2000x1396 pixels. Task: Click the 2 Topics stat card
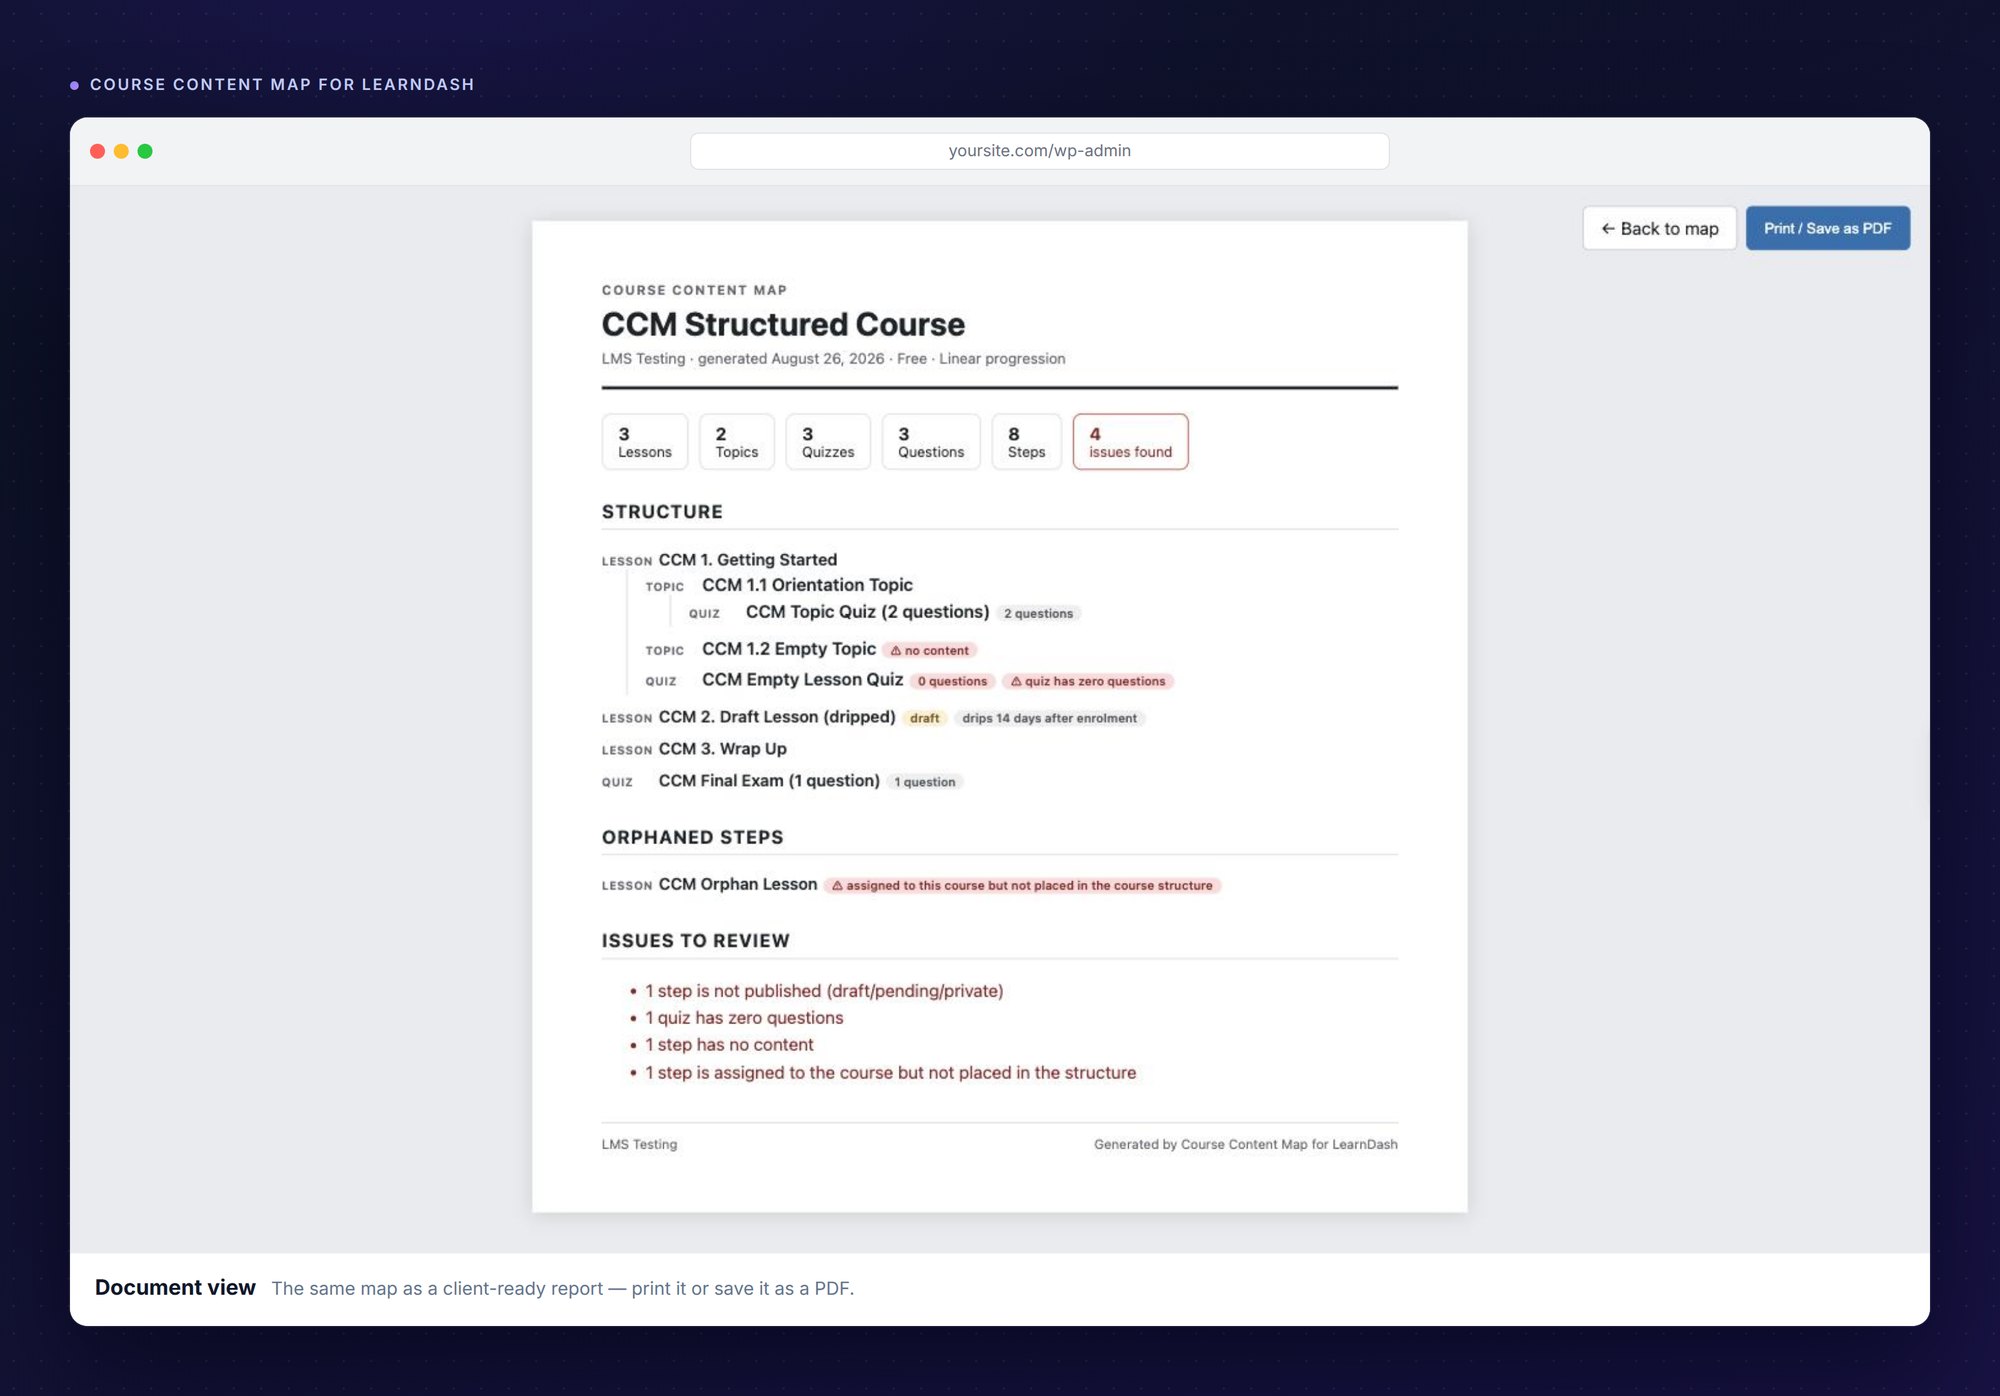pos(736,441)
